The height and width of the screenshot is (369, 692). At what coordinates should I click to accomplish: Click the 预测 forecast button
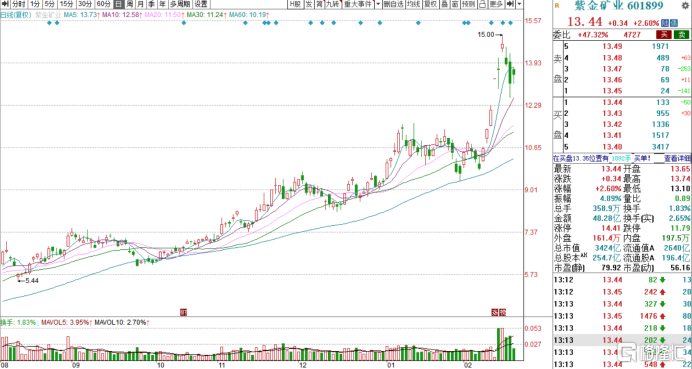click(x=469, y=4)
